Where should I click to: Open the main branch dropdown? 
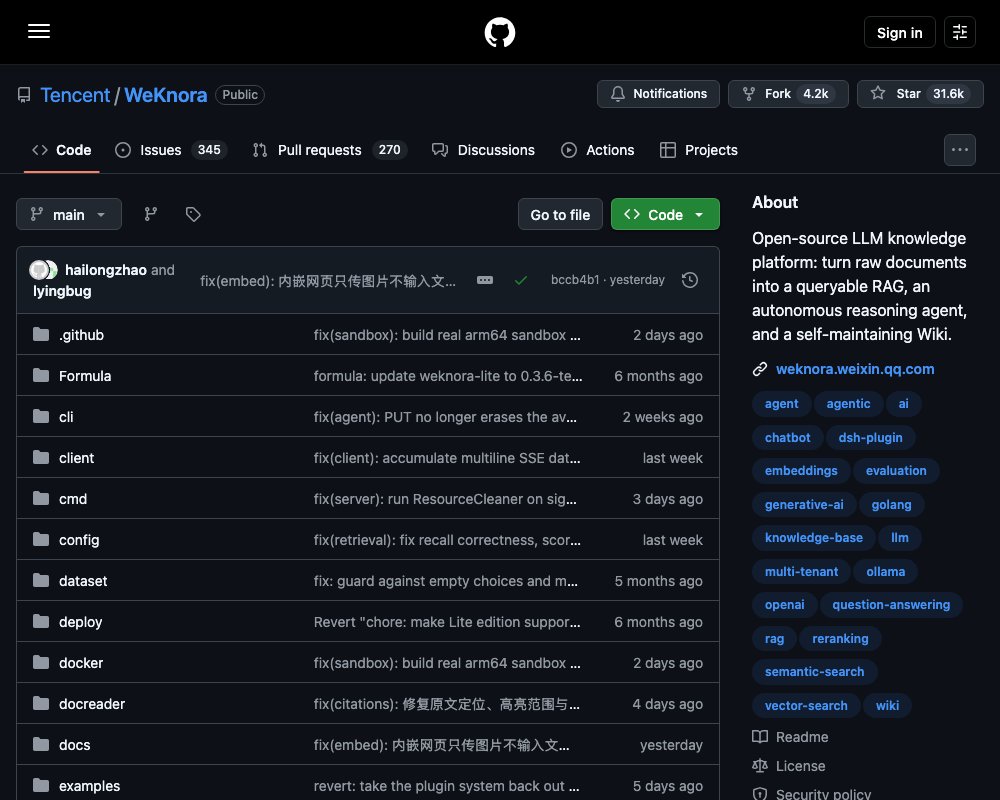[x=69, y=214]
